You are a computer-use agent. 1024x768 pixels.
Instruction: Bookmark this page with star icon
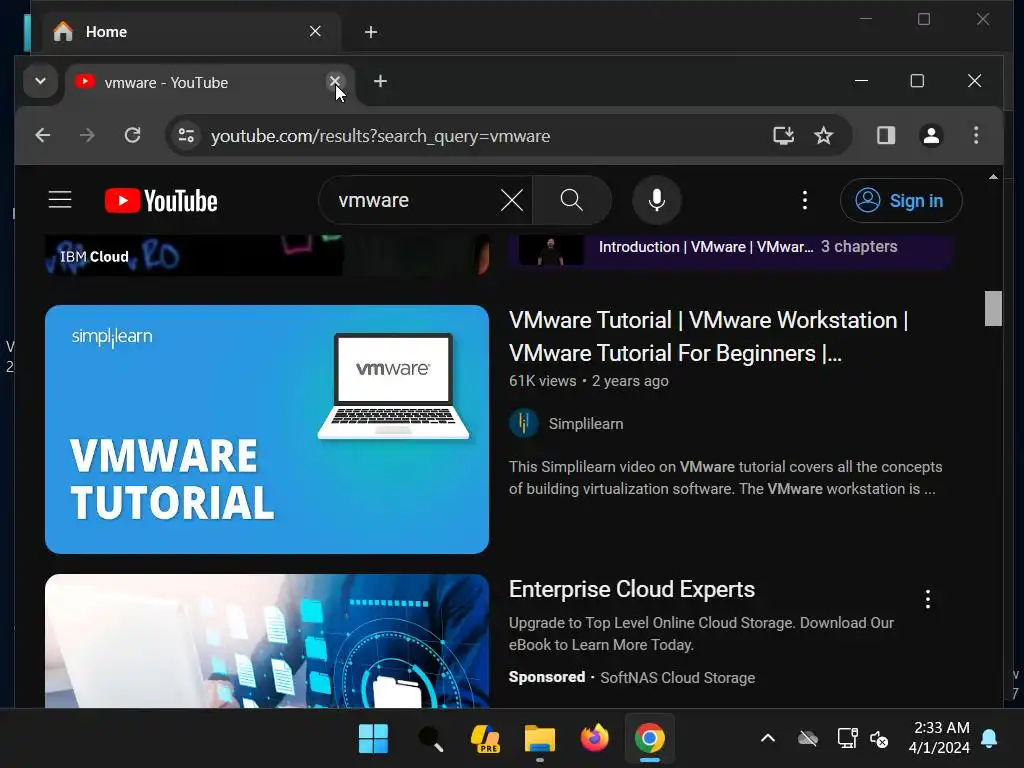pos(824,135)
